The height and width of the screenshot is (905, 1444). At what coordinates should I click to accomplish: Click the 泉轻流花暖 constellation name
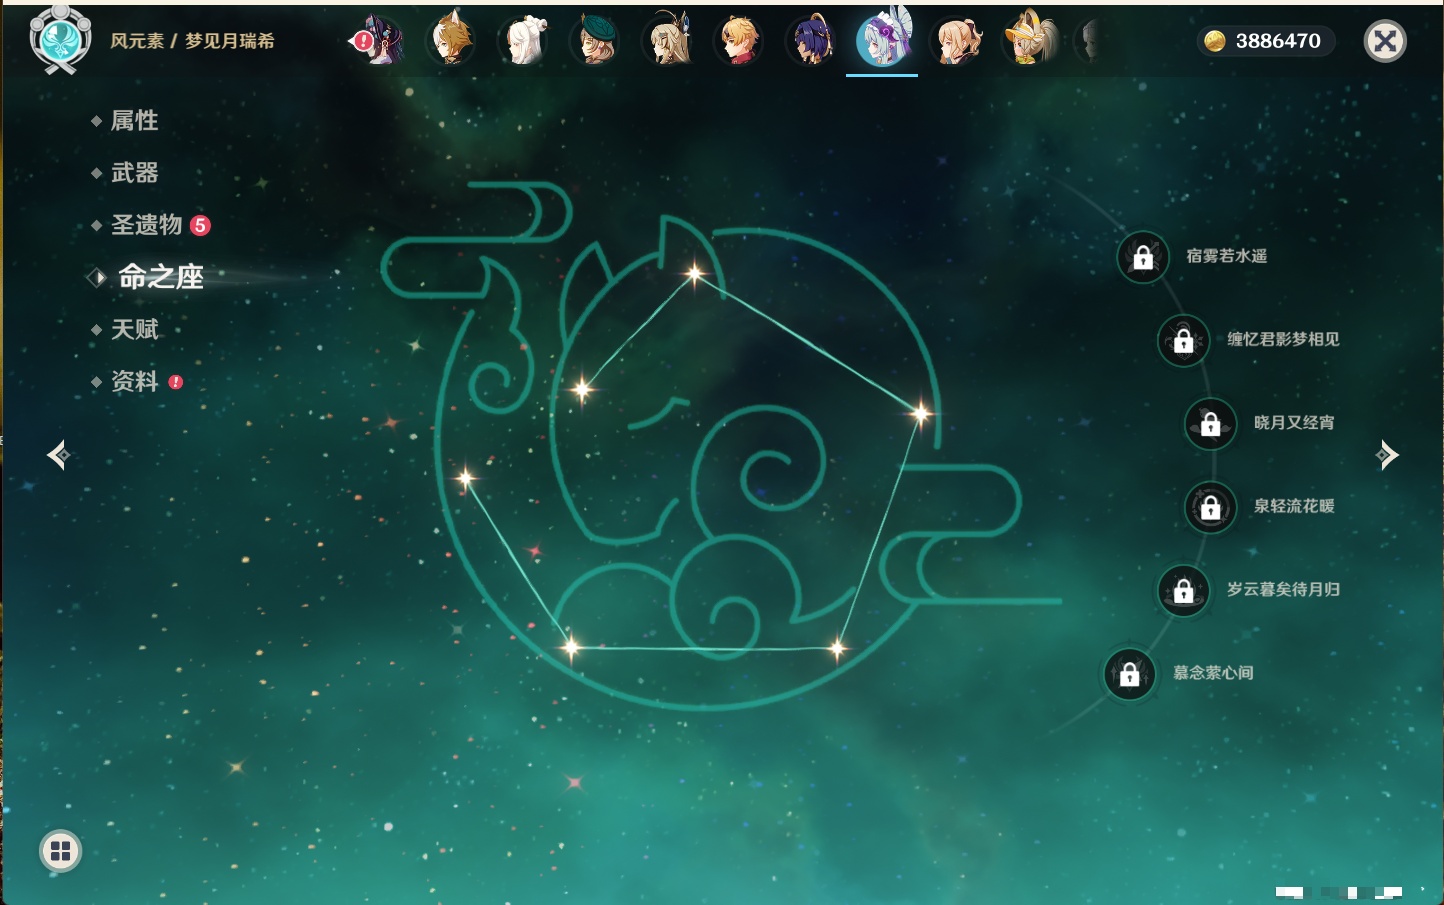click(1295, 506)
